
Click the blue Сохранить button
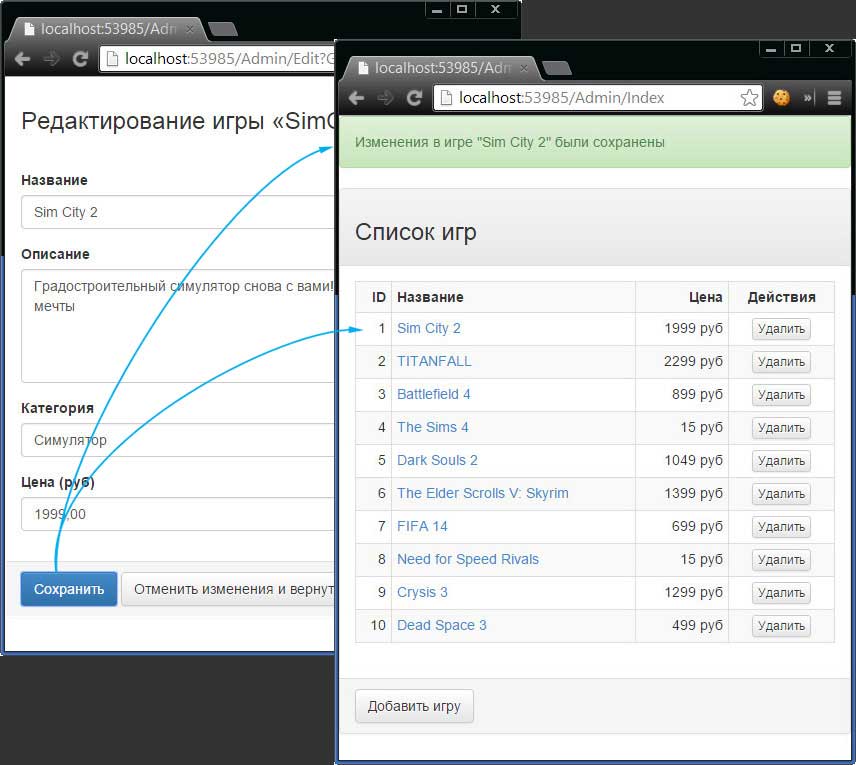click(x=69, y=589)
